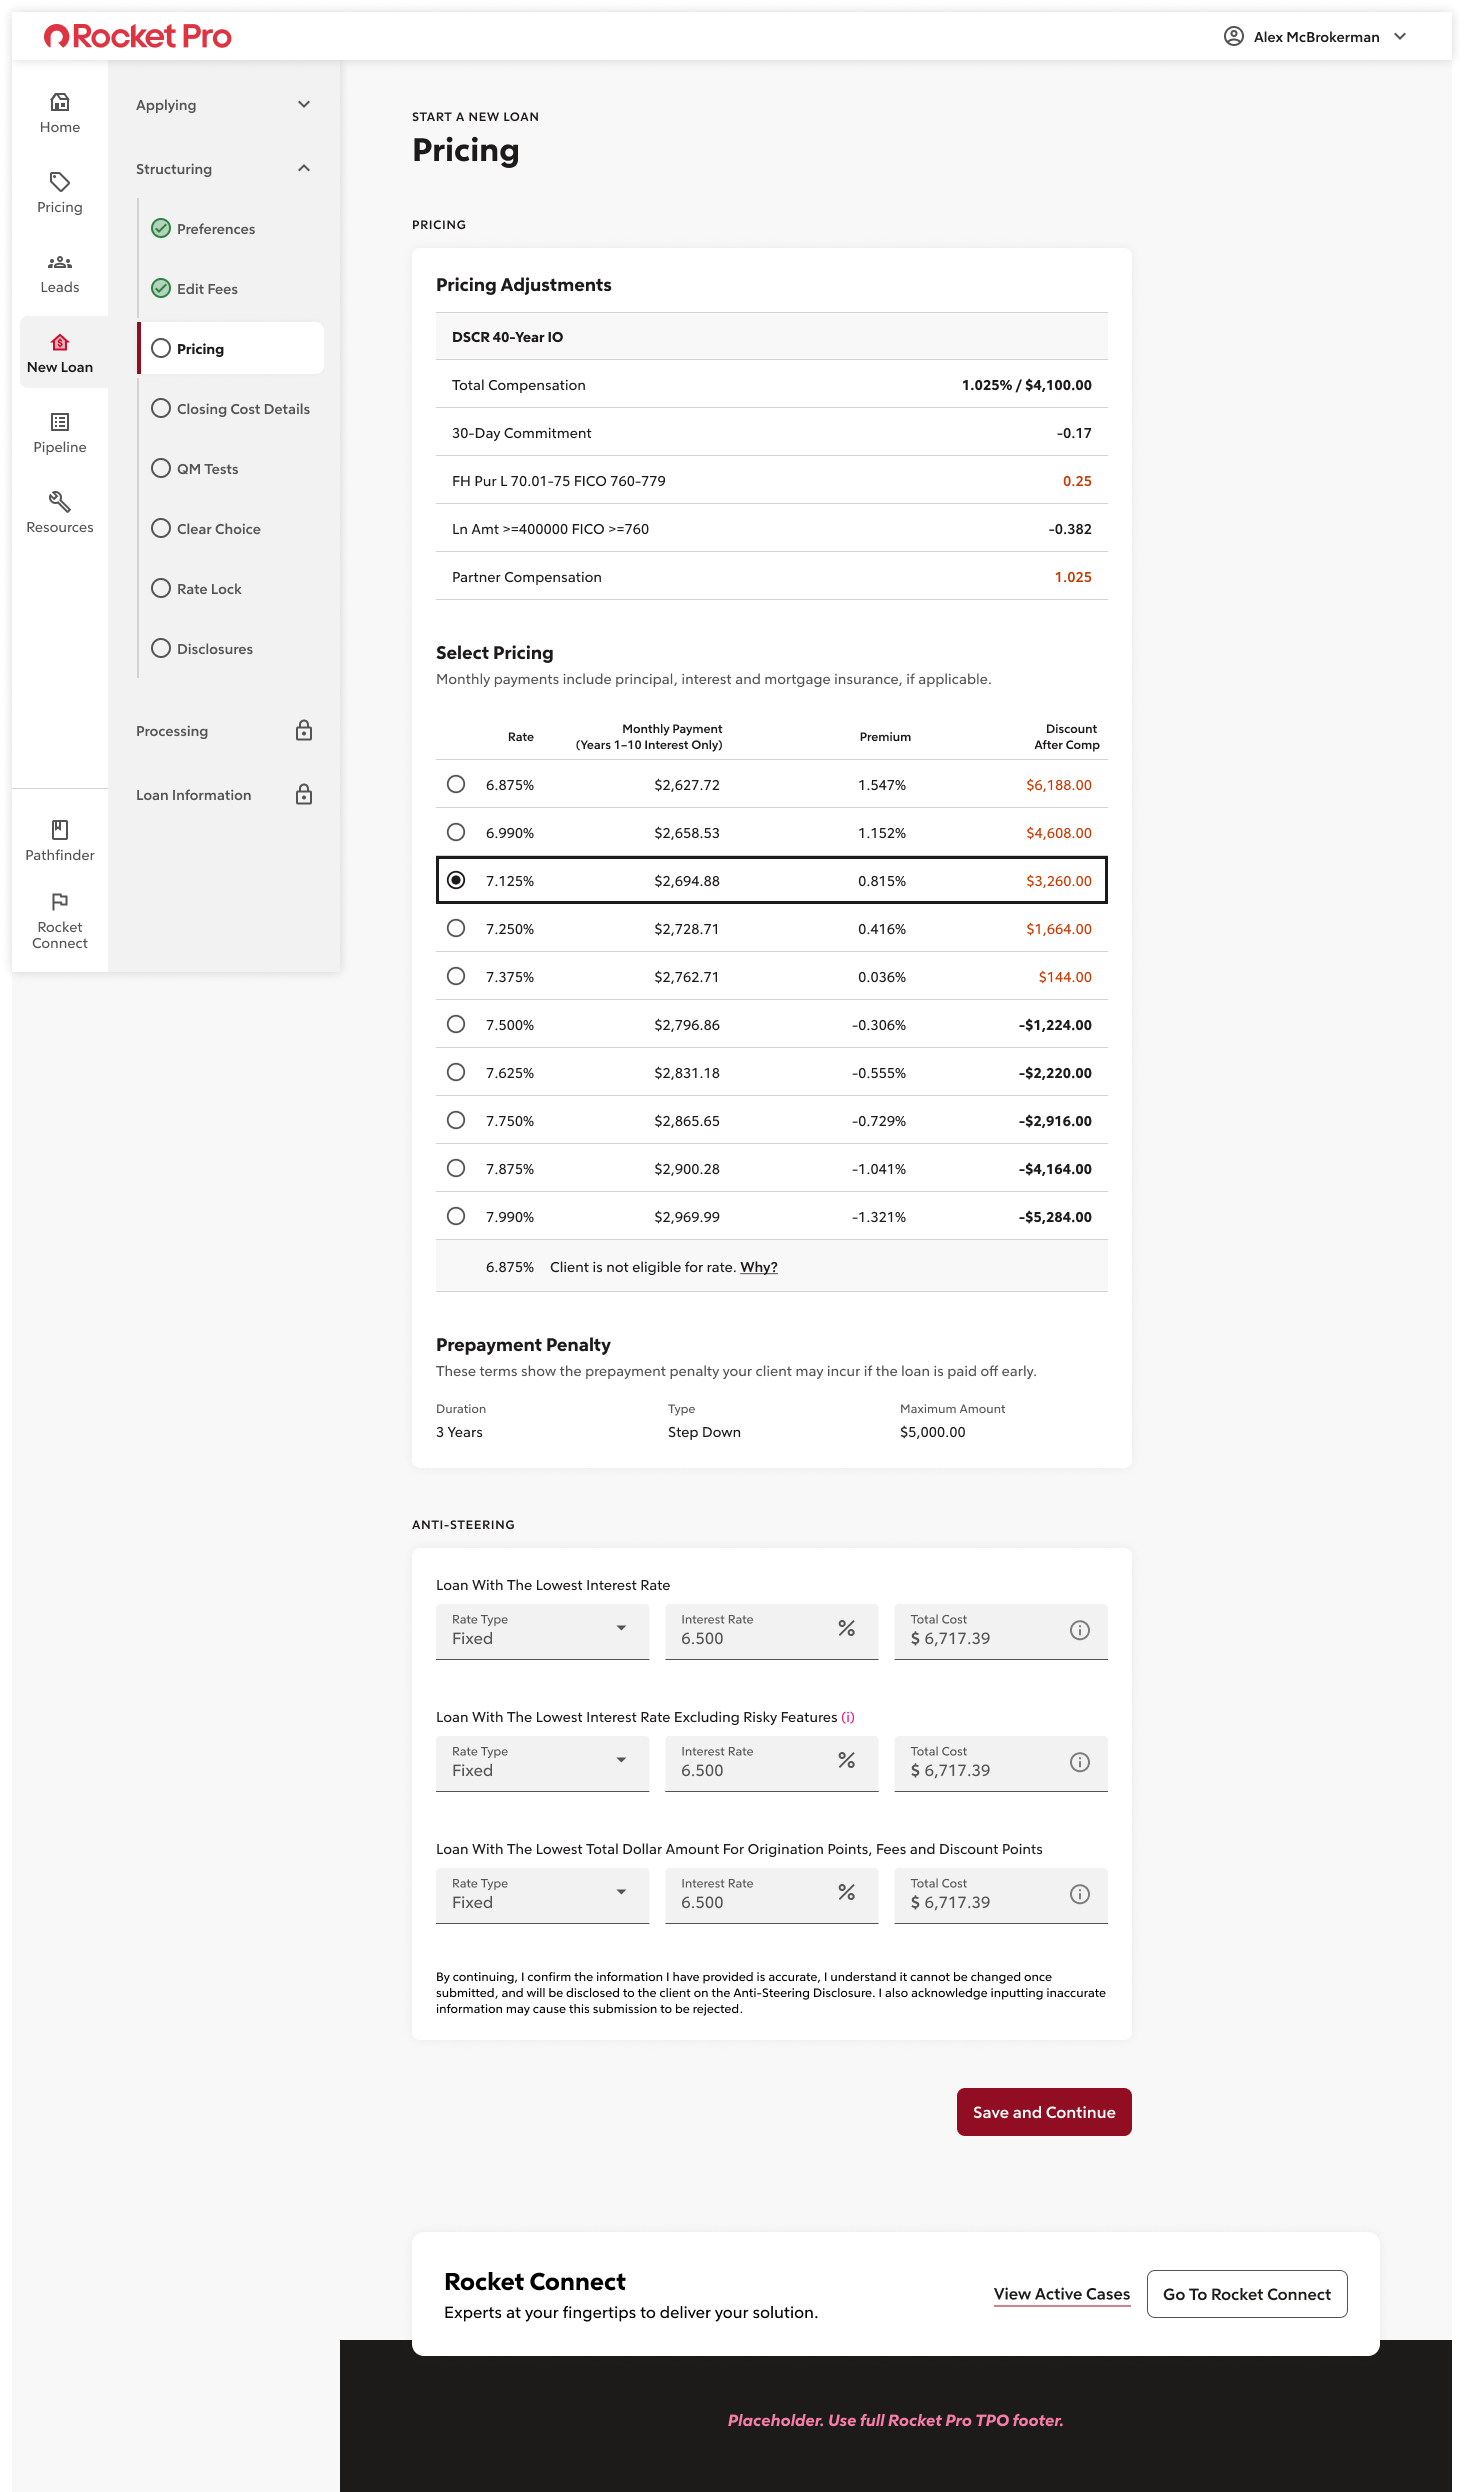
Task: Click the Loan Information section header
Action: 194,795
